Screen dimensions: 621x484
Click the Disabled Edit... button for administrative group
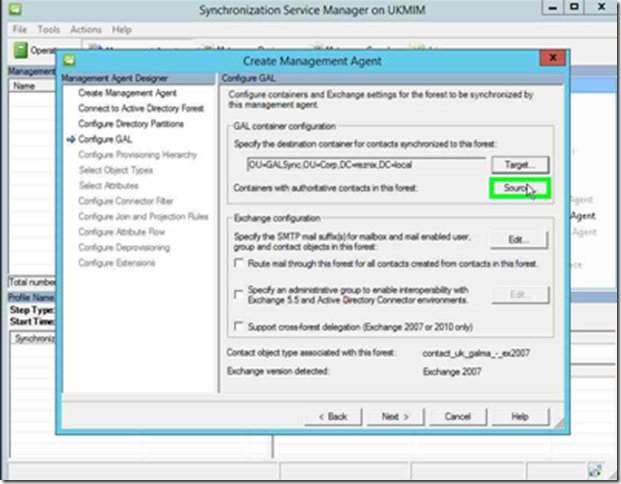pyautogui.click(x=520, y=295)
